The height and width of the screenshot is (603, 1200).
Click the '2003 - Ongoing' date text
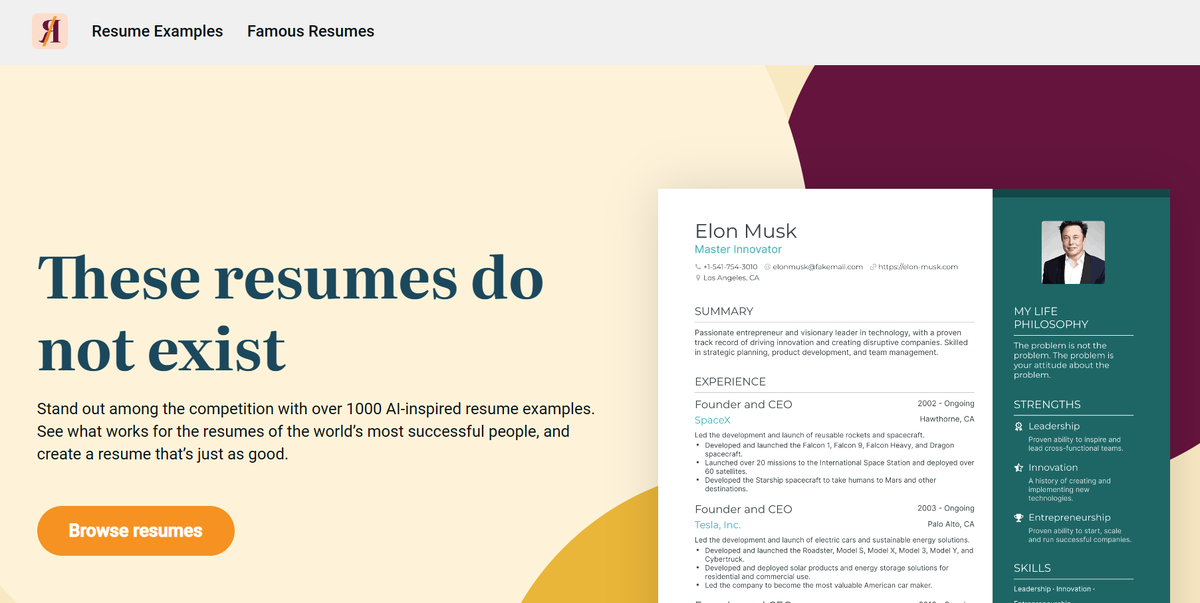(946, 509)
